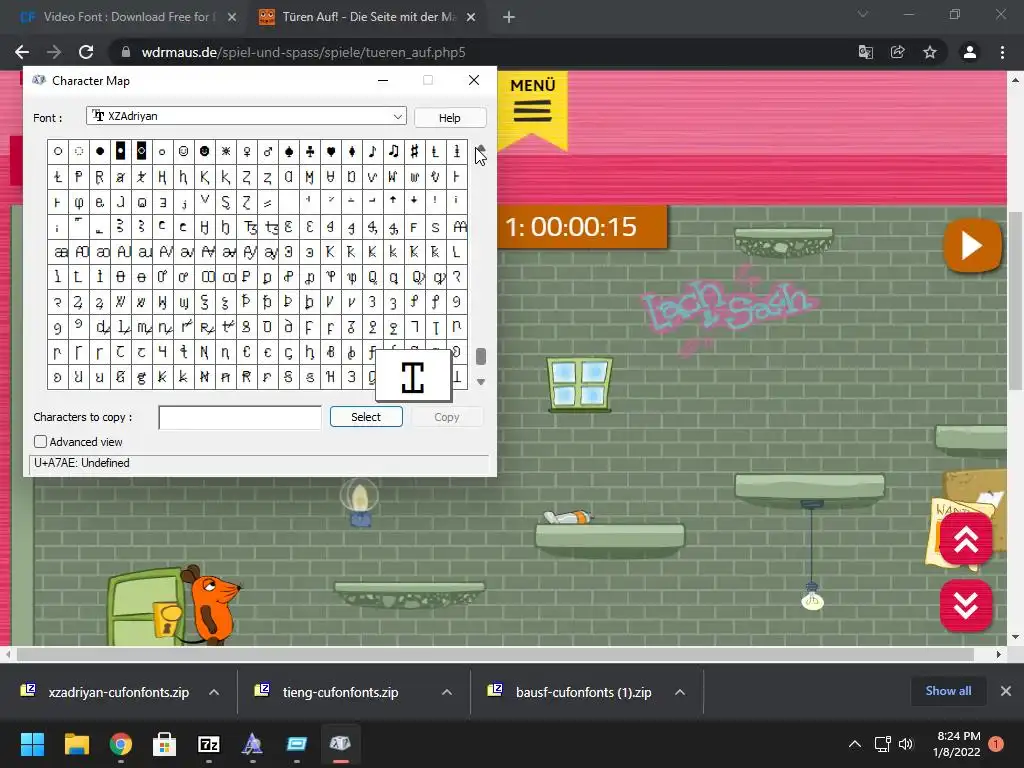Click the wall lamp above the mouse
1024x768 pixels.
click(x=360, y=503)
